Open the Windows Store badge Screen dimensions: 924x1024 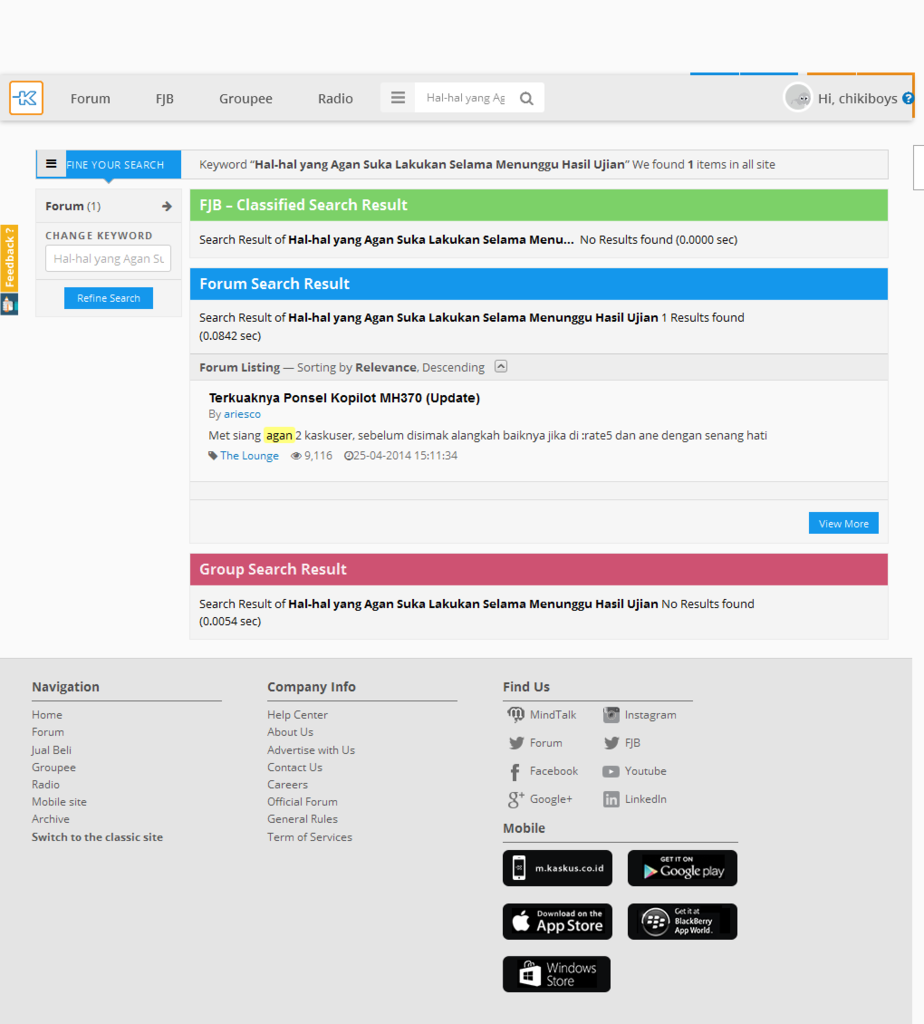pos(557,974)
